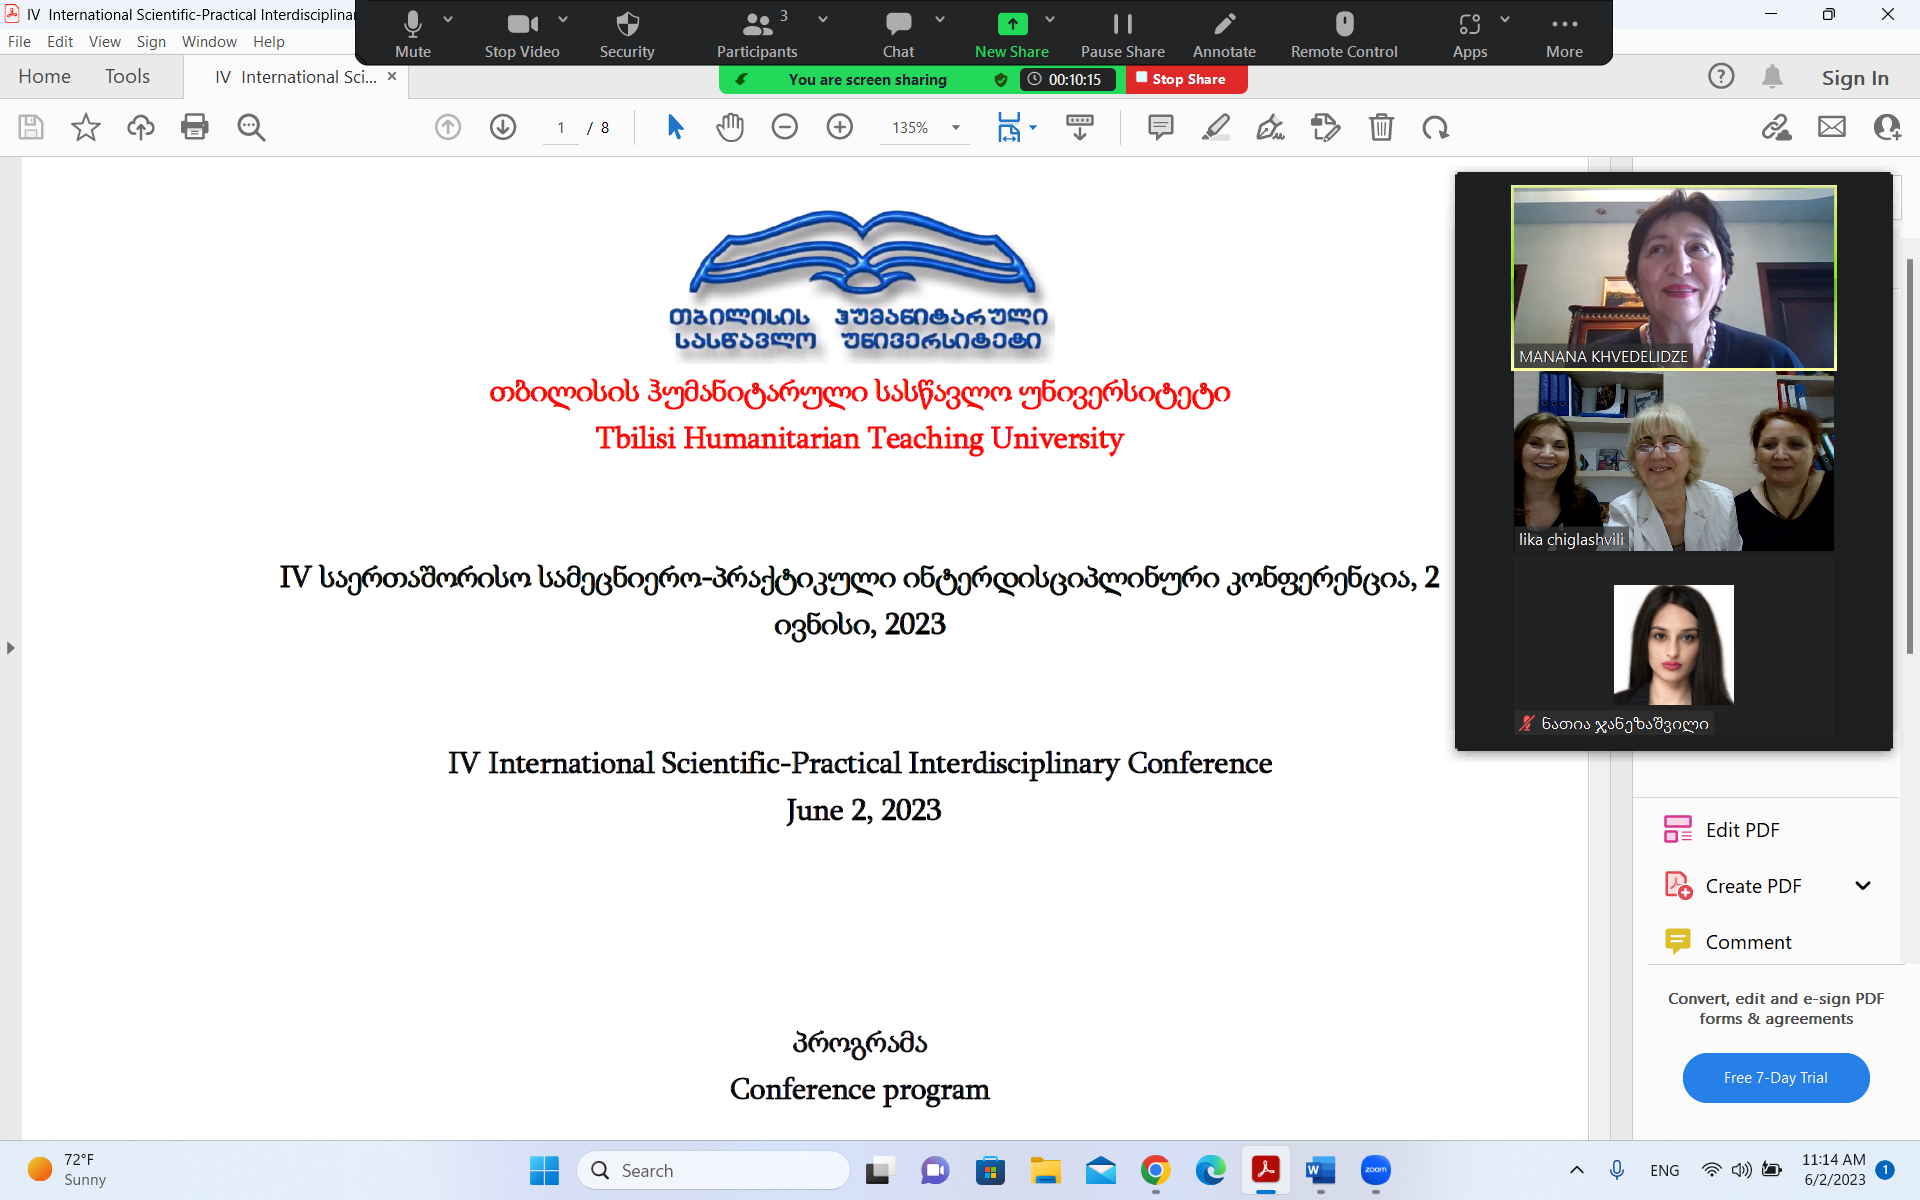The height and width of the screenshot is (1200, 1920).
Task: Expand Apps options arrow
Action: coord(1505,19)
